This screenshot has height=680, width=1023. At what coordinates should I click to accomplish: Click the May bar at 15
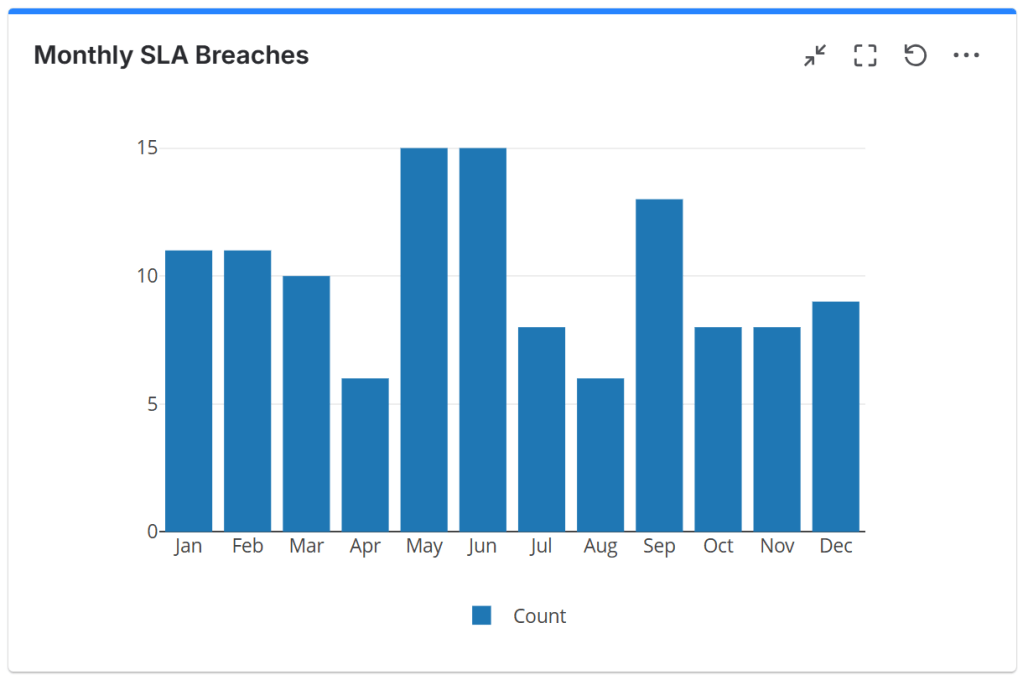424,339
